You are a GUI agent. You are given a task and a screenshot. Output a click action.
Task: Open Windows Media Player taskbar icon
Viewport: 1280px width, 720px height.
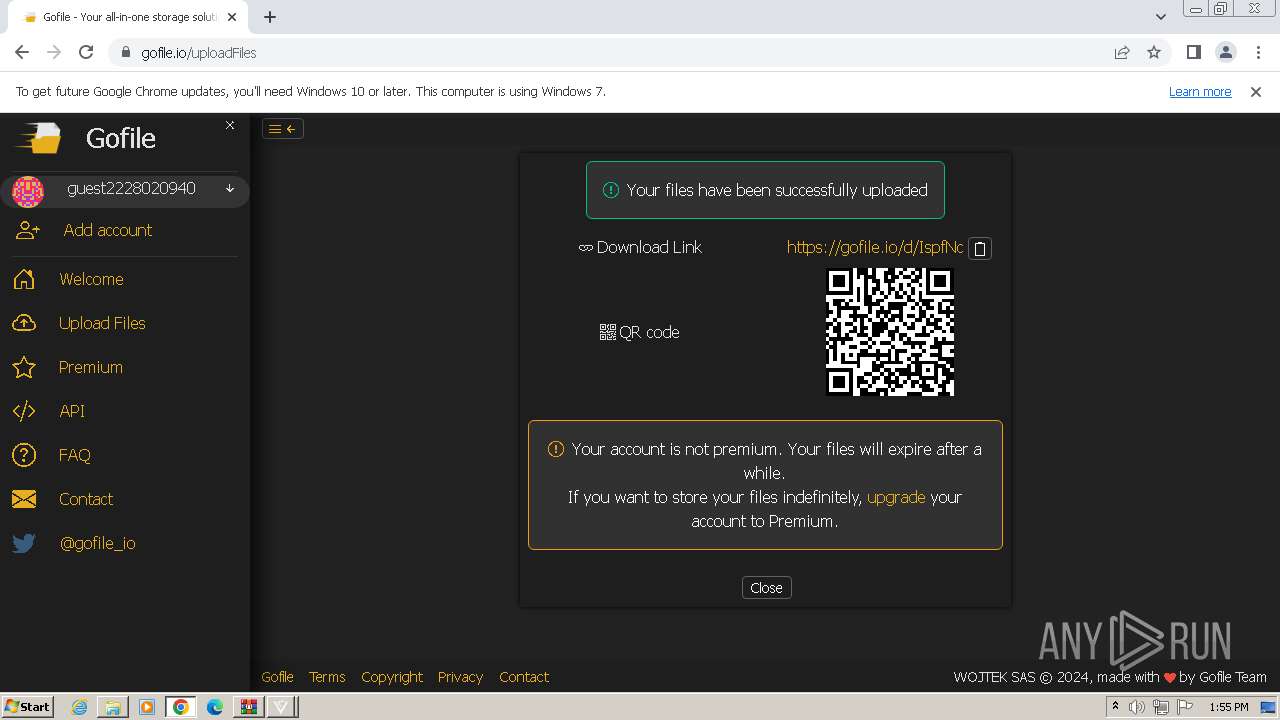point(147,707)
